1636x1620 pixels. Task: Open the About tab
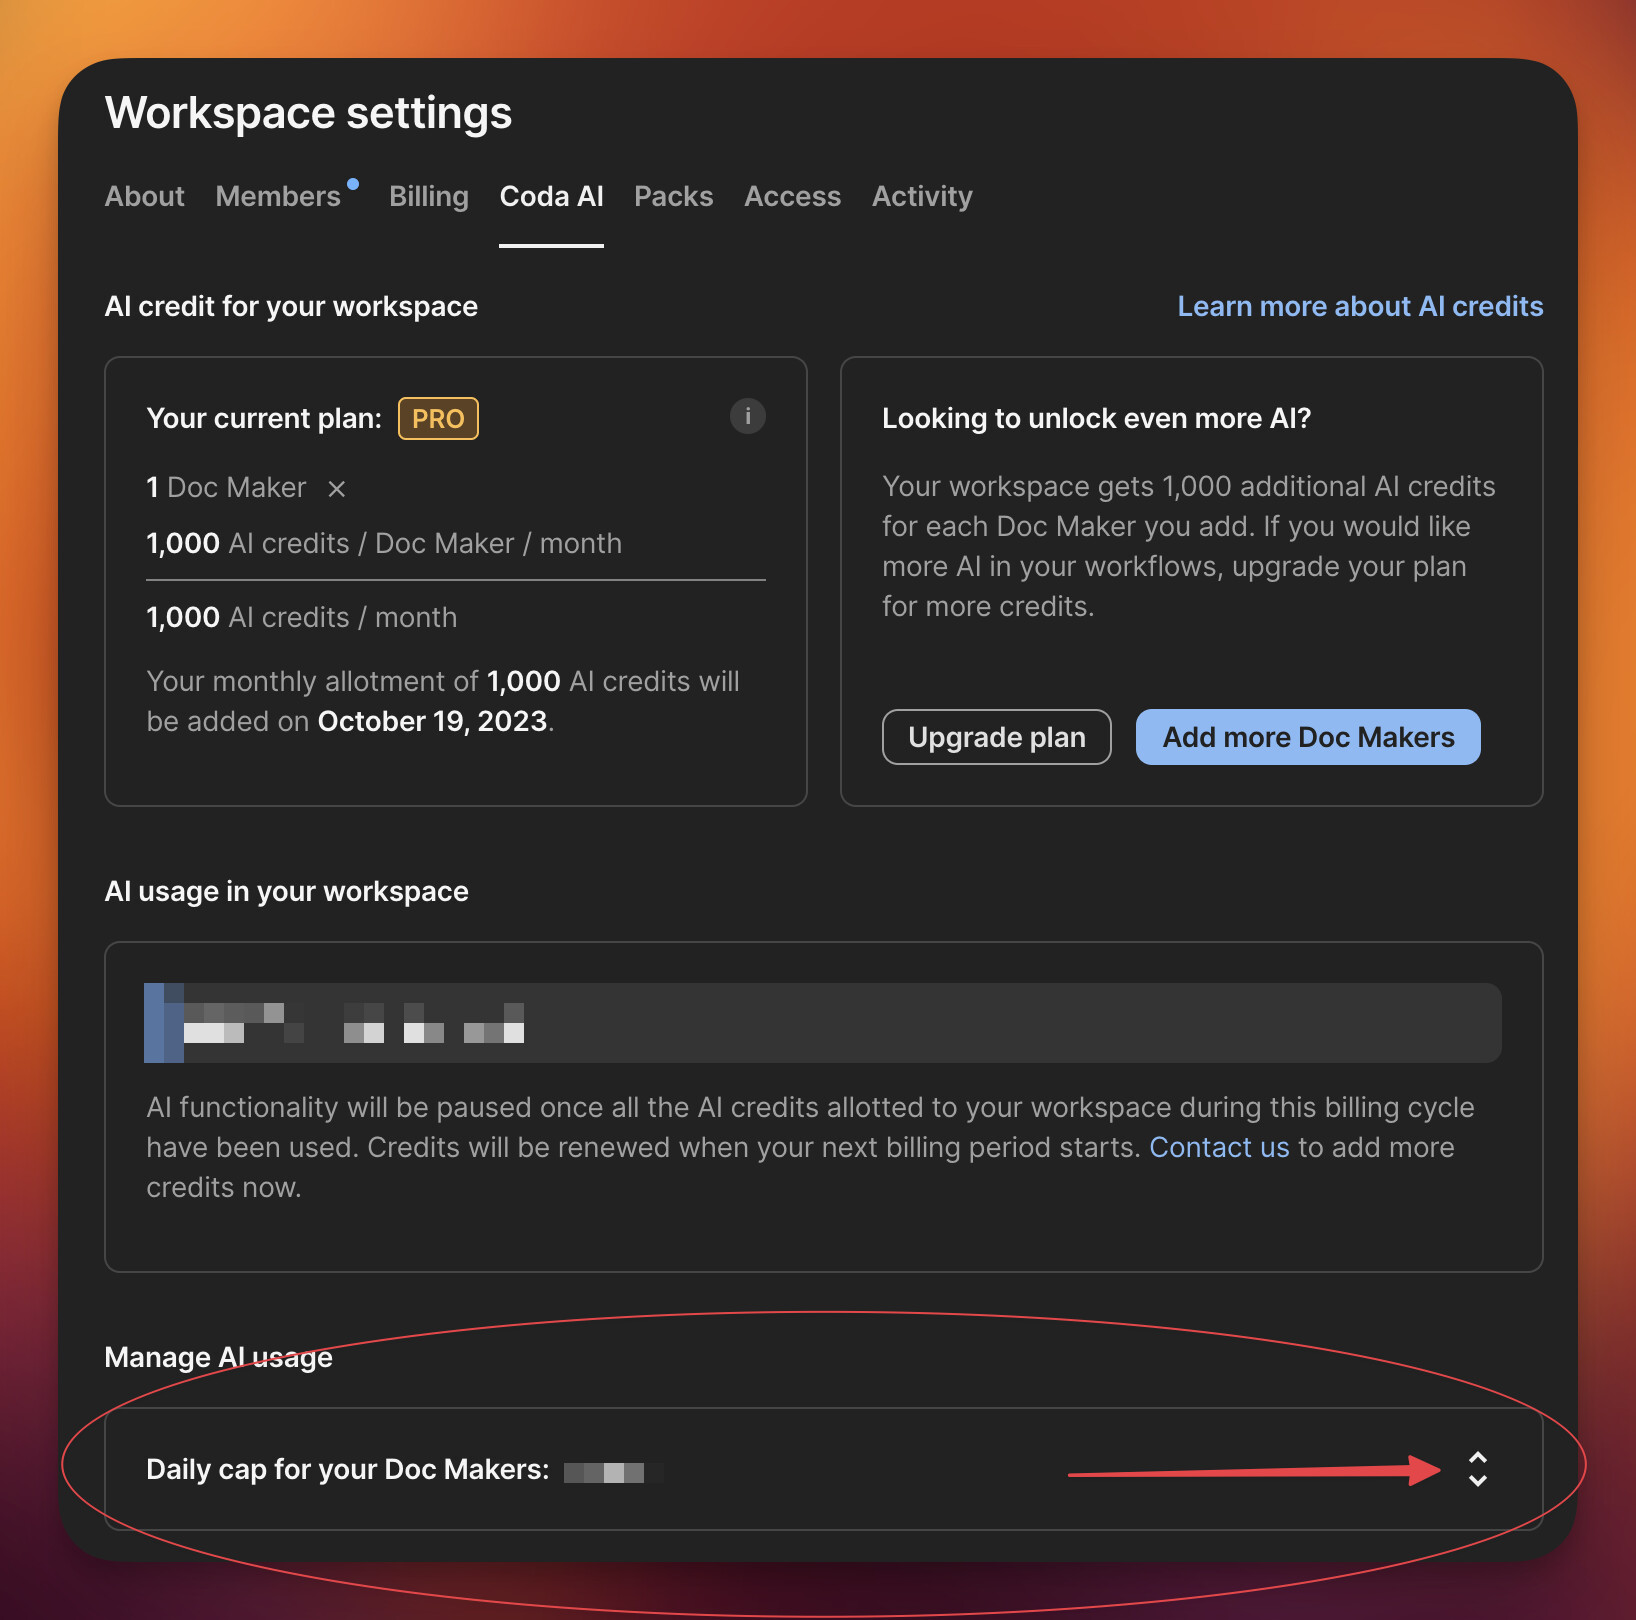[144, 196]
